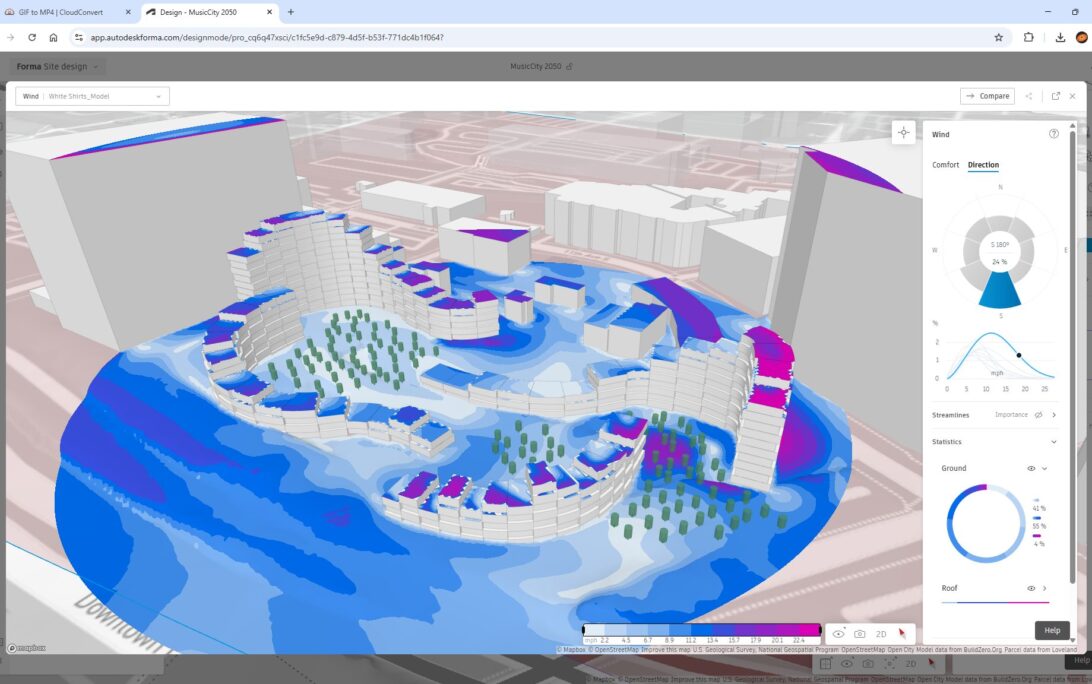Click the share icon next to Compare
The height and width of the screenshot is (684, 1092).
pos(1028,96)
